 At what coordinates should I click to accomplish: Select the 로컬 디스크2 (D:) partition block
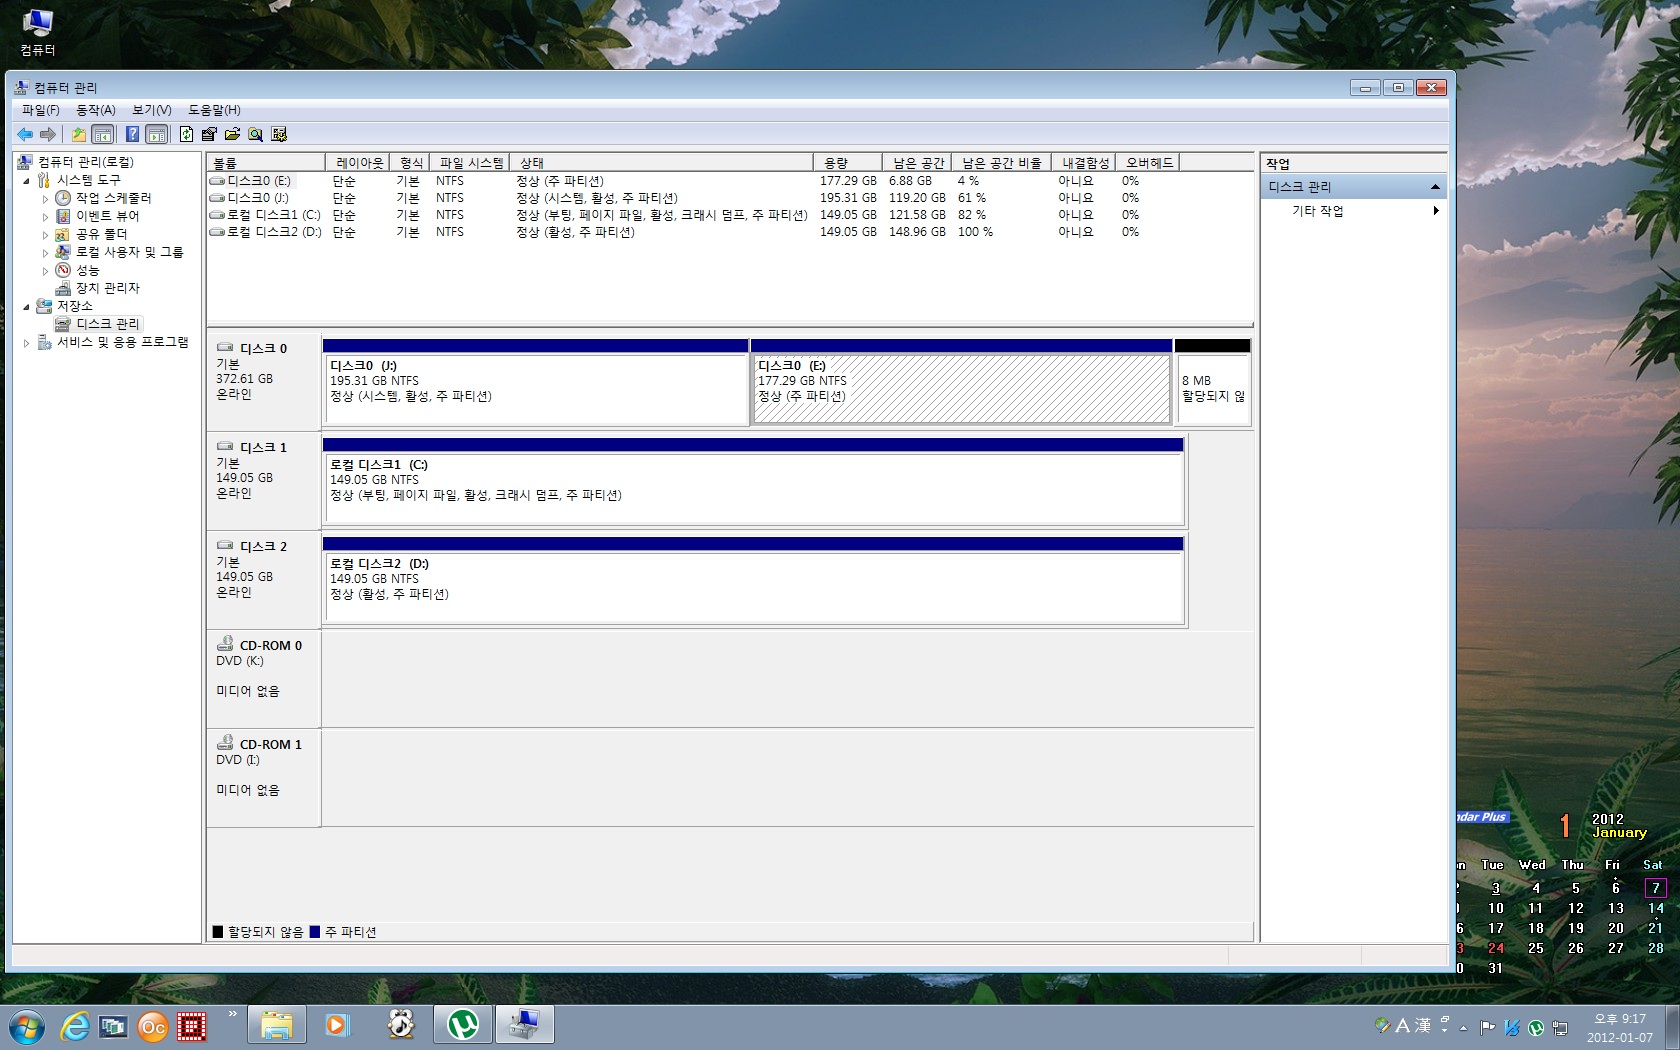(753, 580)
